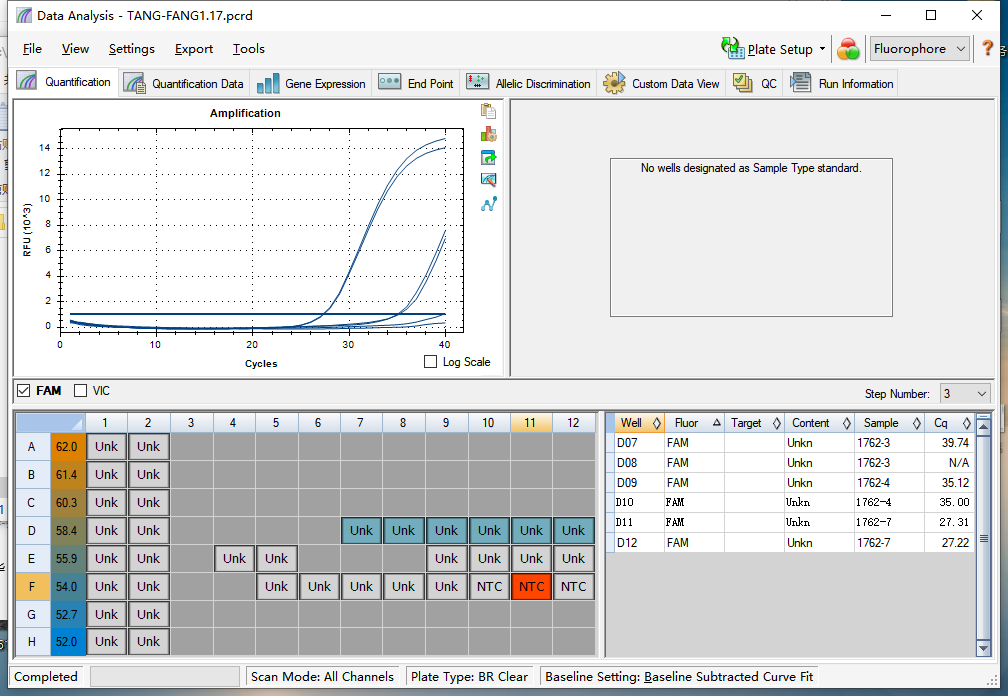Click the QC tab icon
This screenshot has height=696, width=1008.
click(742, 83)
